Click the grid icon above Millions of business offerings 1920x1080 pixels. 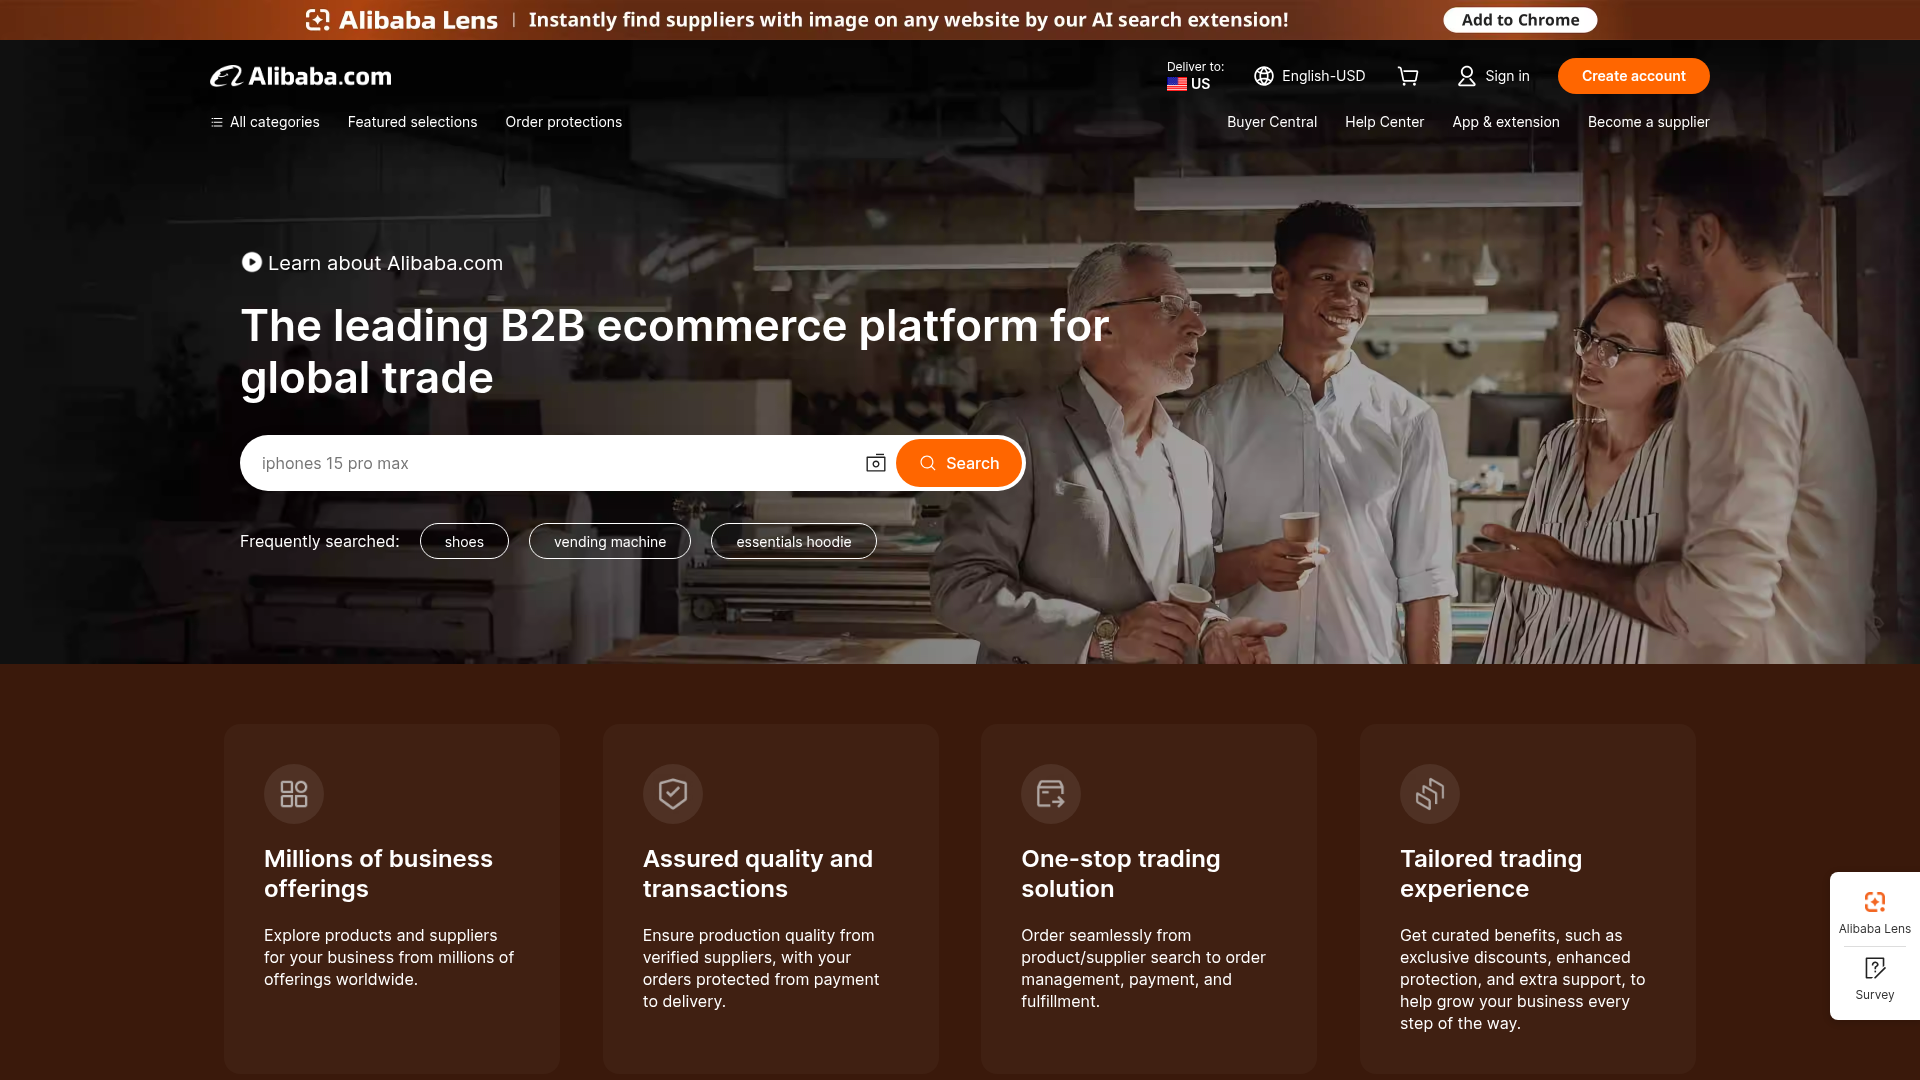tap(293, 793)
